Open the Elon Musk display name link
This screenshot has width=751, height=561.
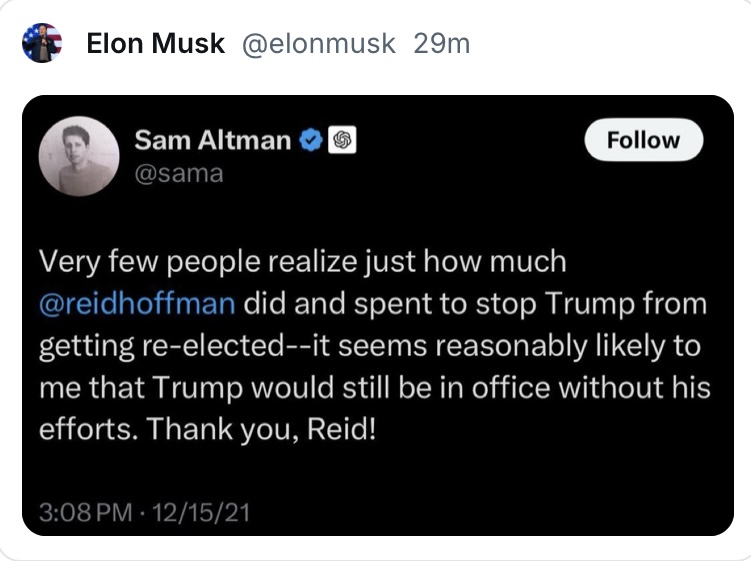point(155,44)
